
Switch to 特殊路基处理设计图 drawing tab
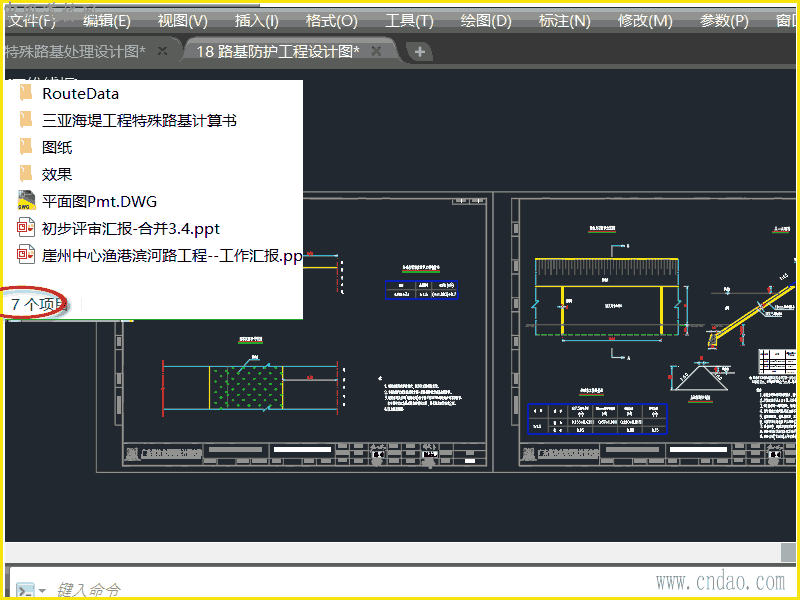[x=76, y=52]
